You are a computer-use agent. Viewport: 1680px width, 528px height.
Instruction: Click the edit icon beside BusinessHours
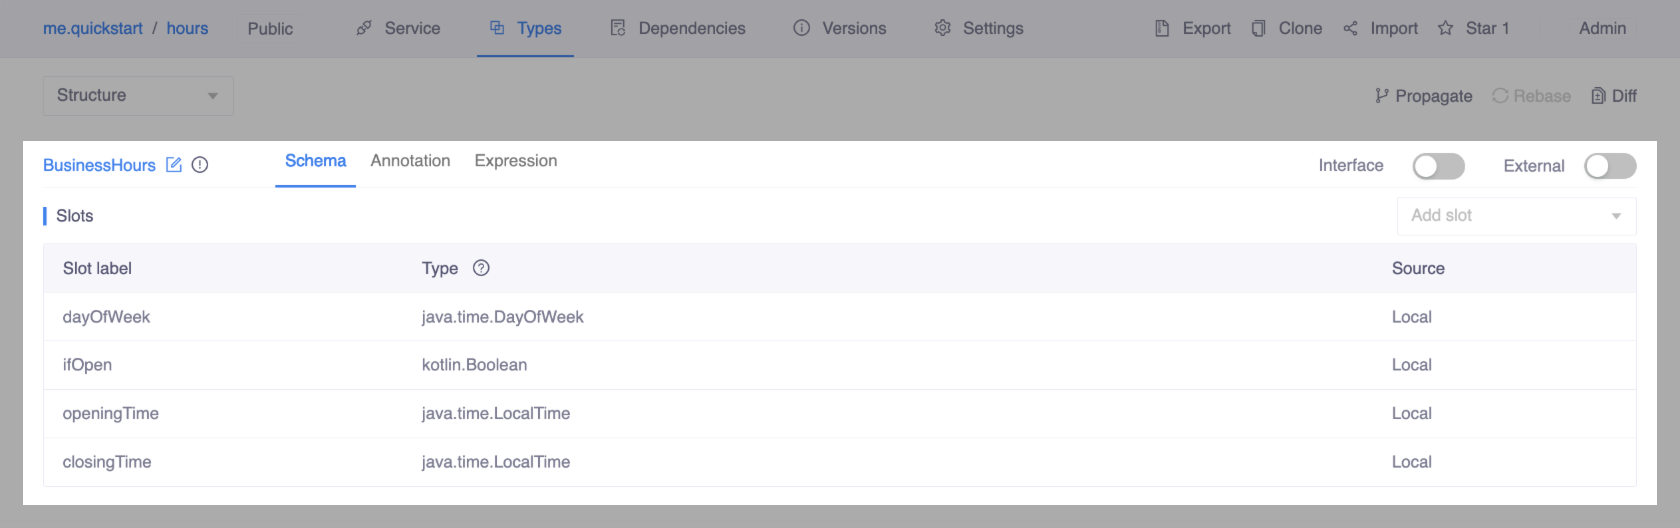tap(174, 165)
